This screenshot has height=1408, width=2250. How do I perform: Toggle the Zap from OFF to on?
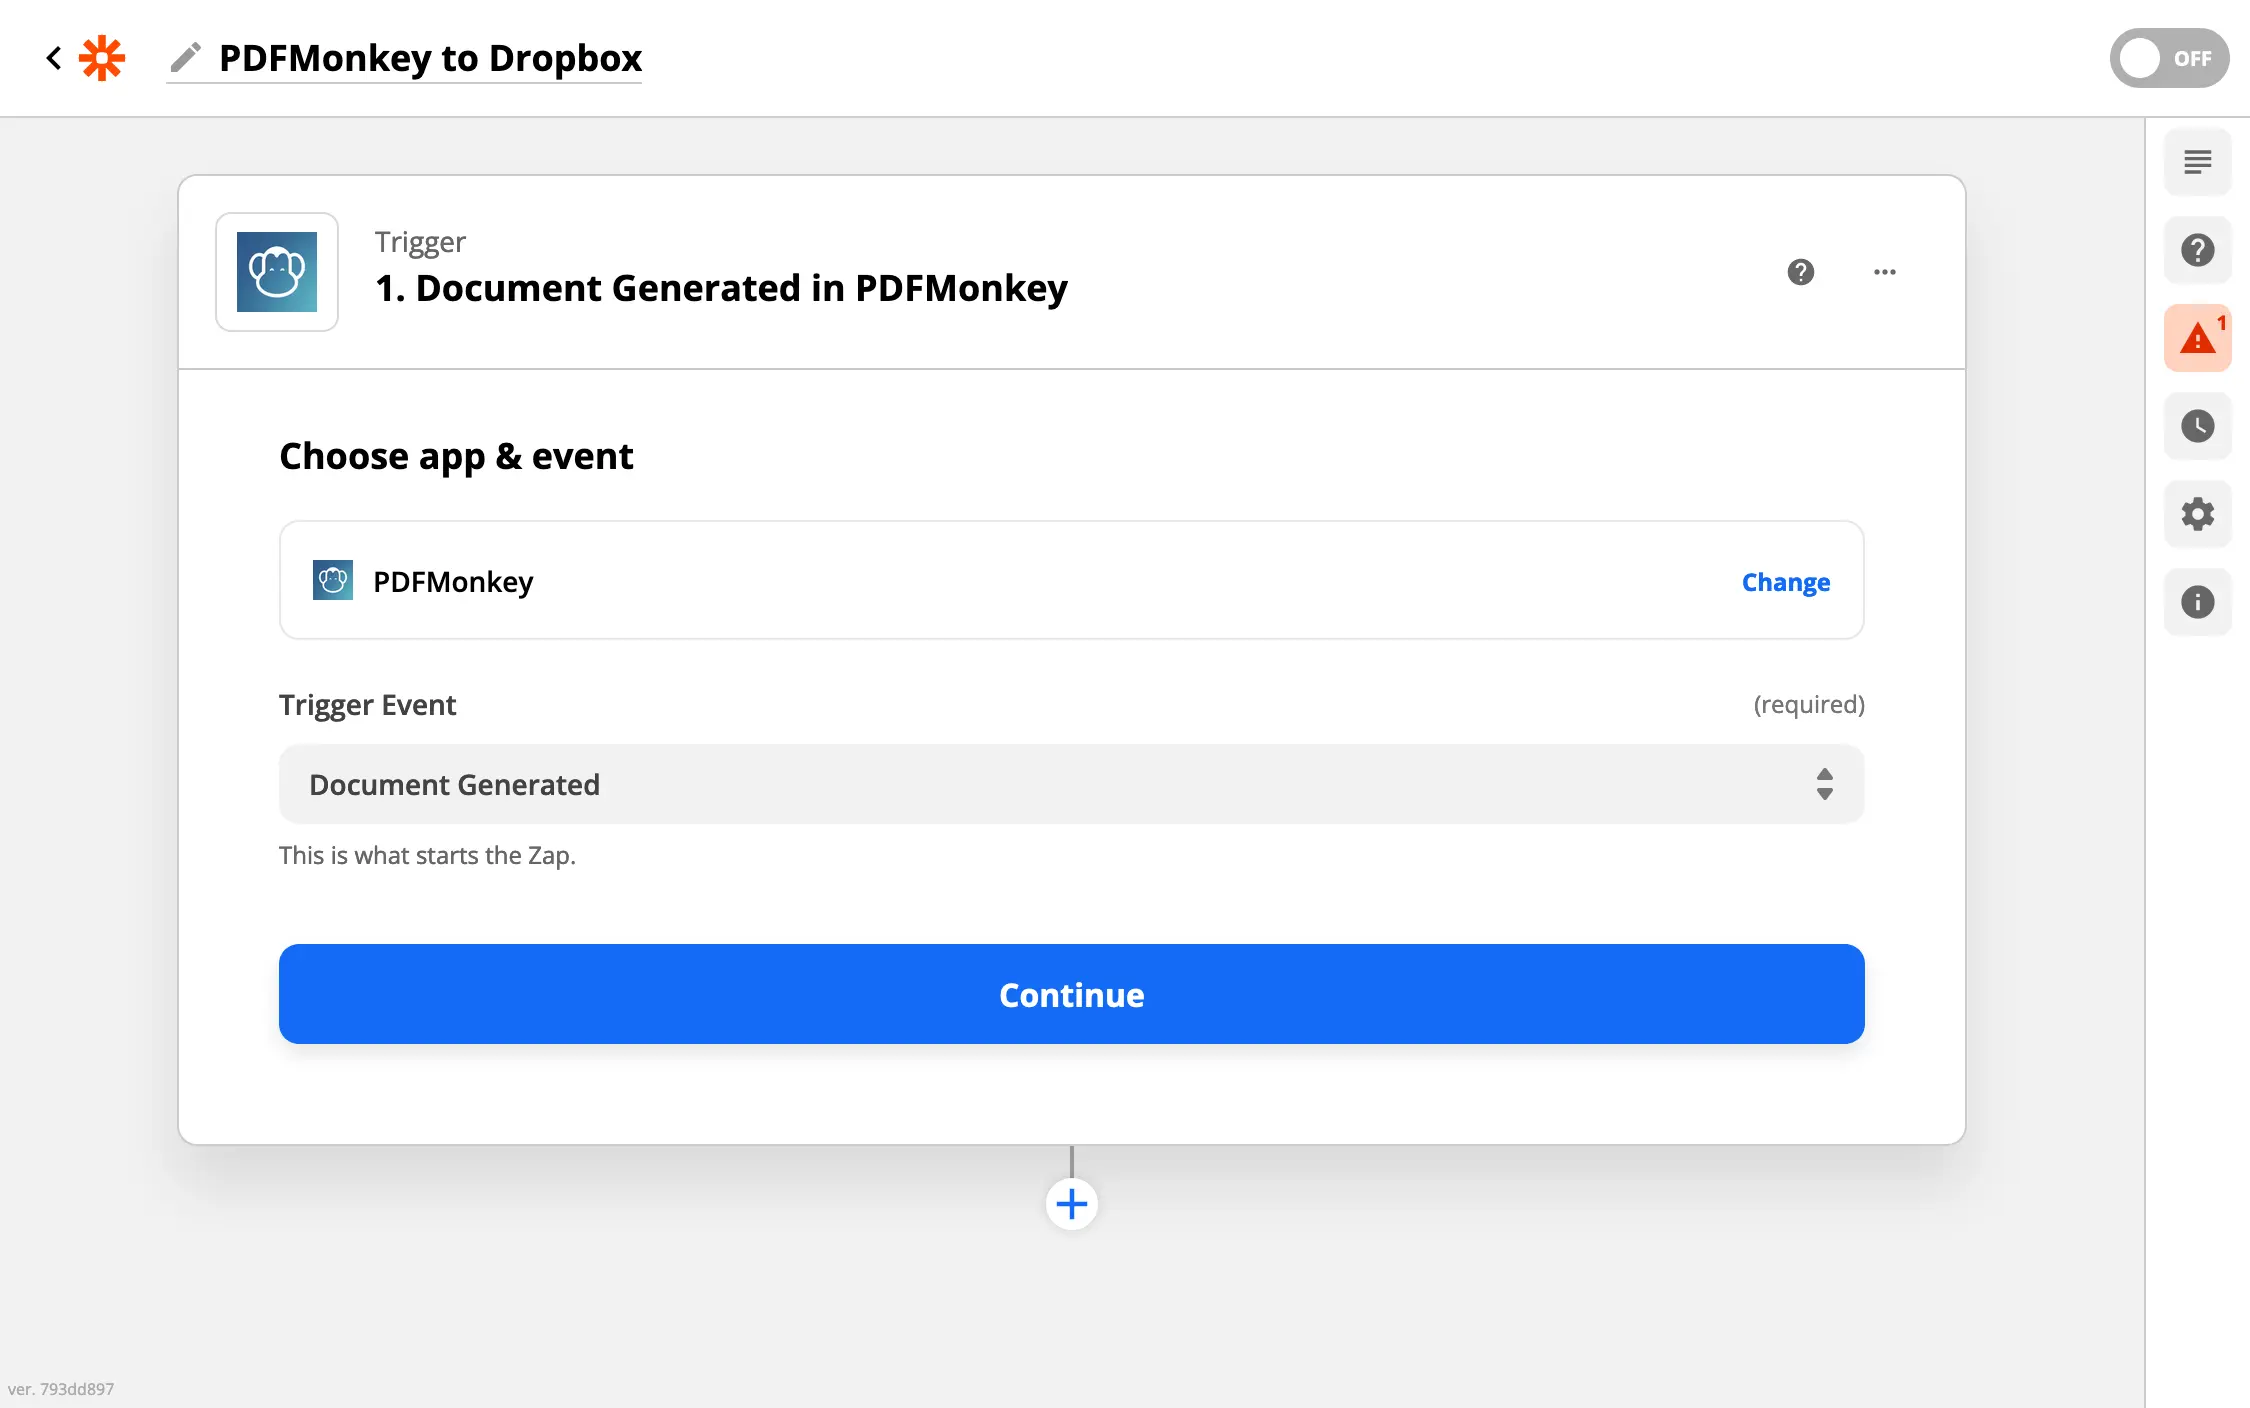2168,57
